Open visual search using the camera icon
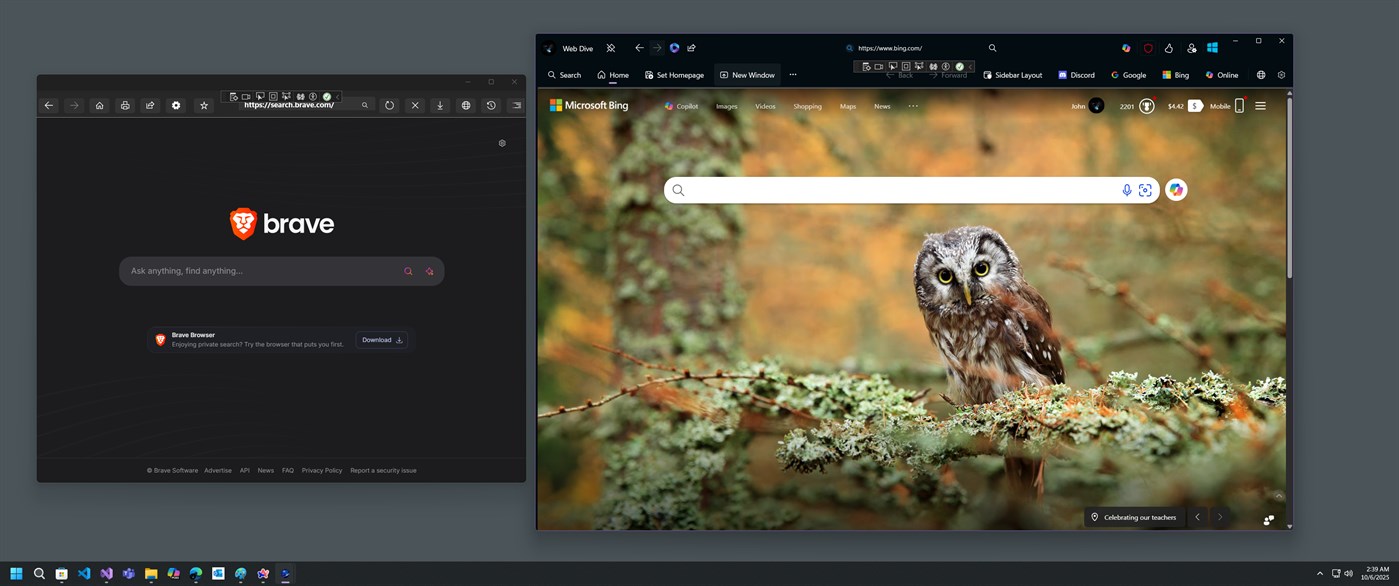The width and height of the screenshot is (1399, 586). pyautogui.click(x=1146, y=189)
